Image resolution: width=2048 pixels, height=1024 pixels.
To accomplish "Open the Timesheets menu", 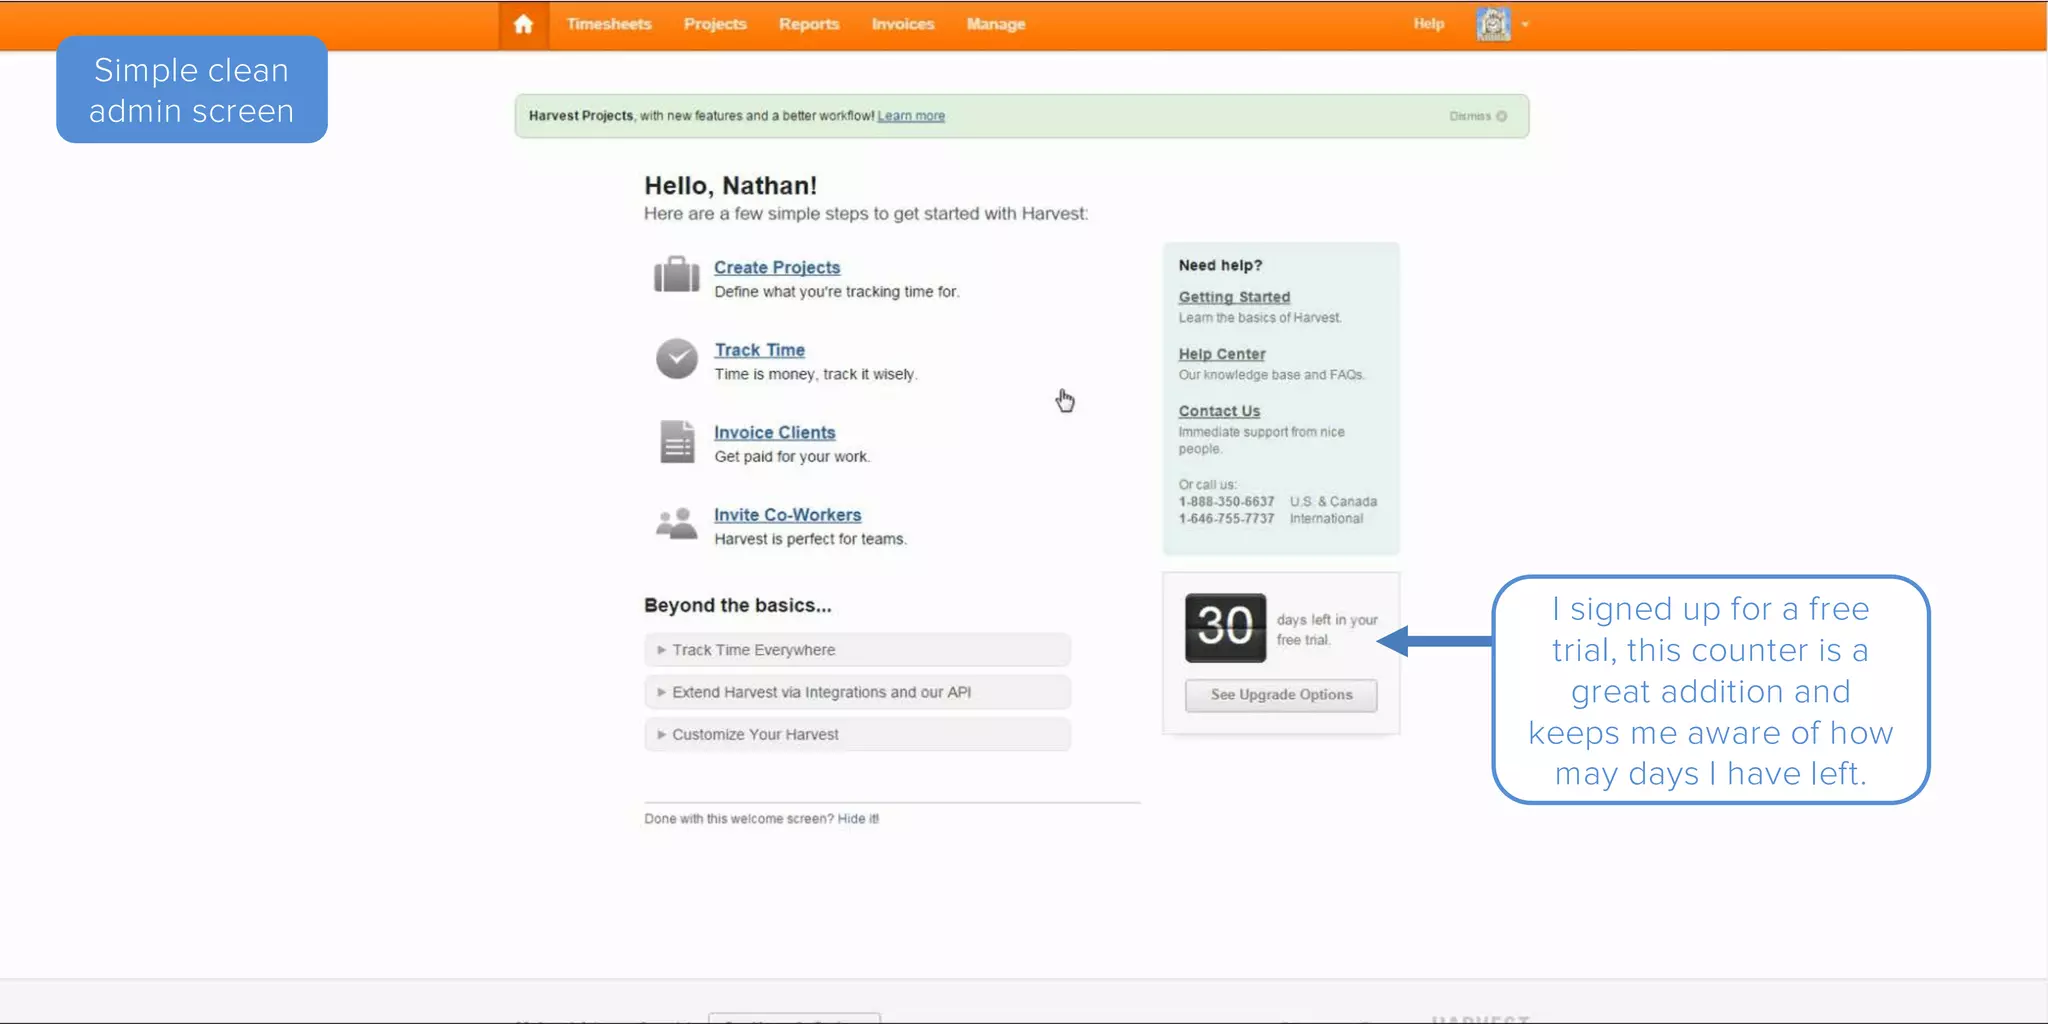I will pyautogui.click(x=609, y=24).
